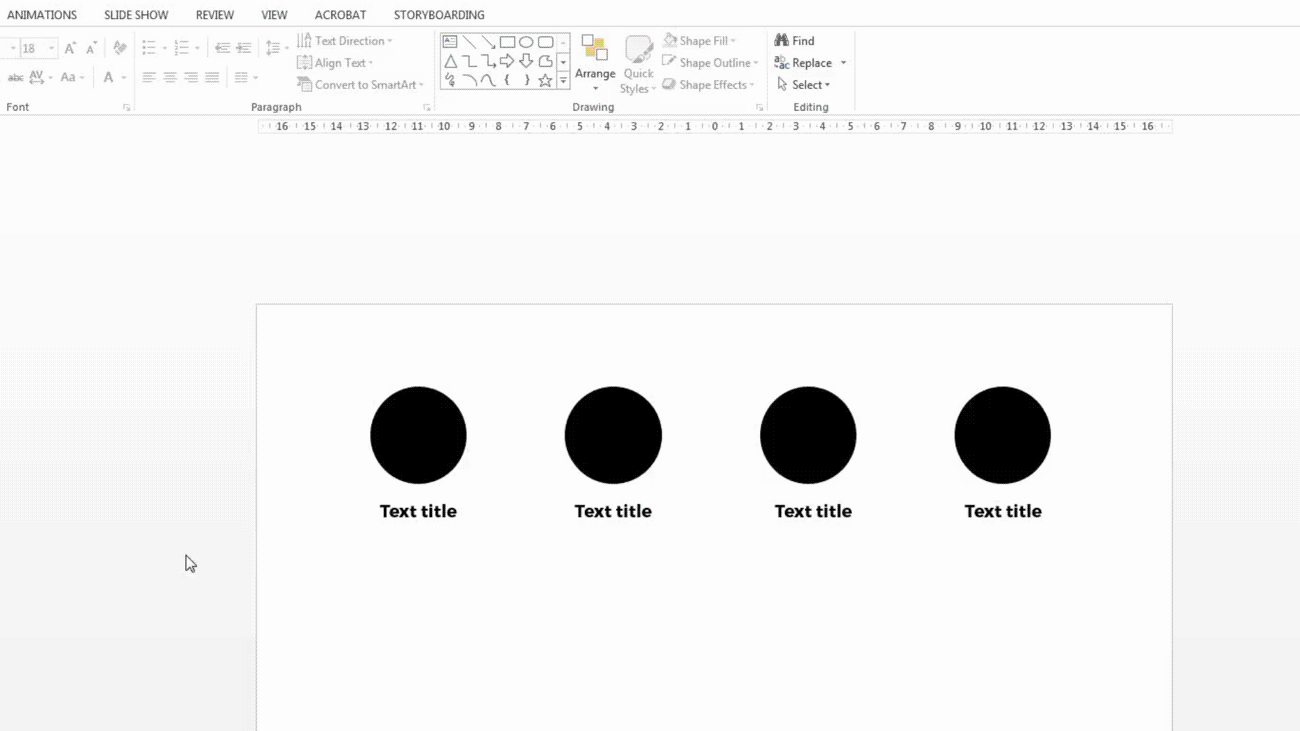The height and width of the screenshot is (731, 1300).
Task: Click Decrease Font Size button
Action: 91,48
